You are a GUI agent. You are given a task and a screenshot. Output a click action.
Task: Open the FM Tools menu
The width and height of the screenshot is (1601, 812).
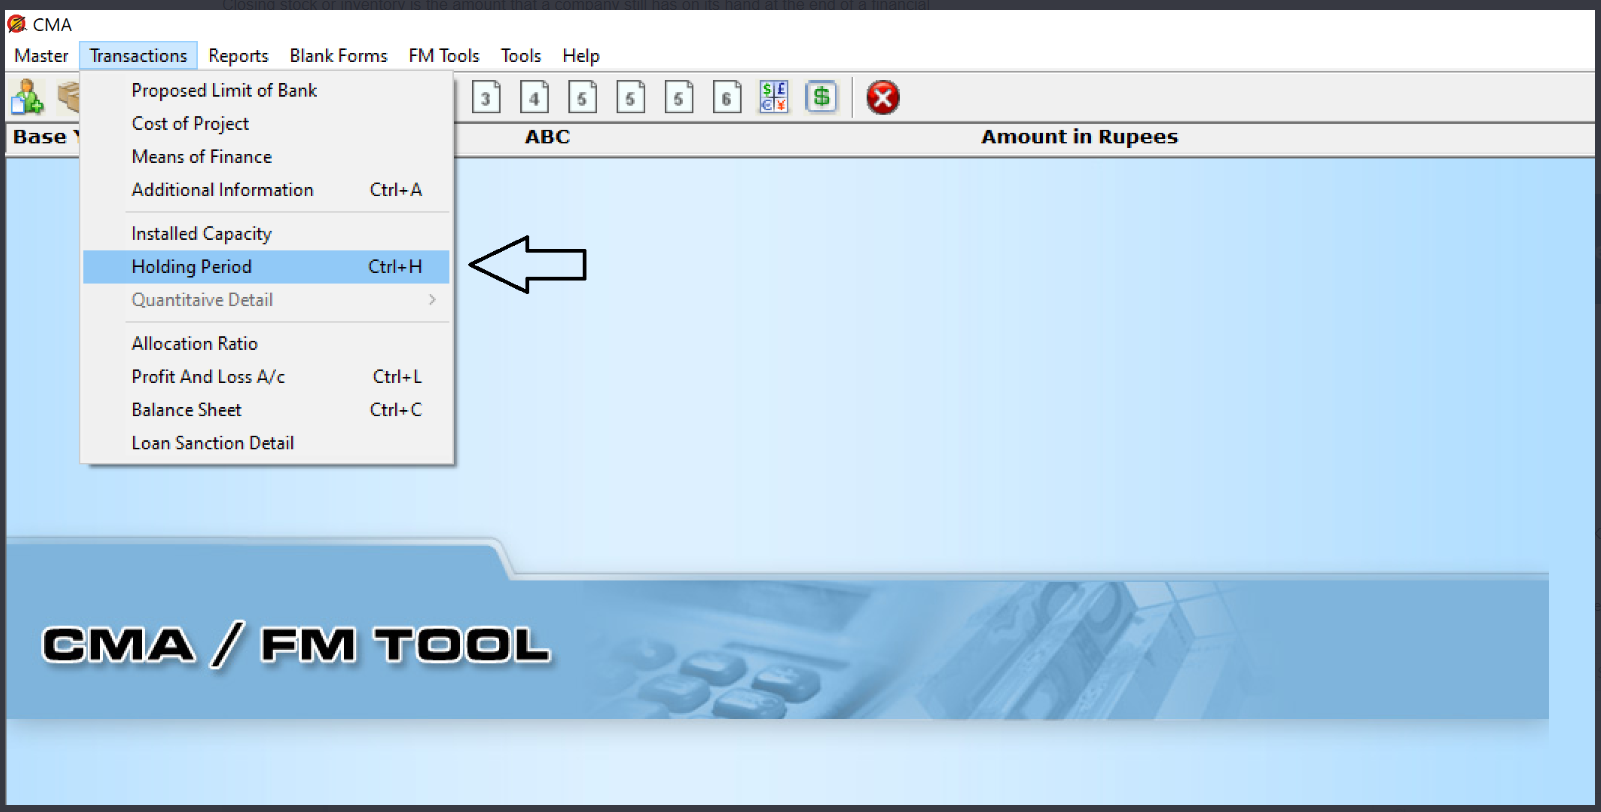tap(443, 56)
